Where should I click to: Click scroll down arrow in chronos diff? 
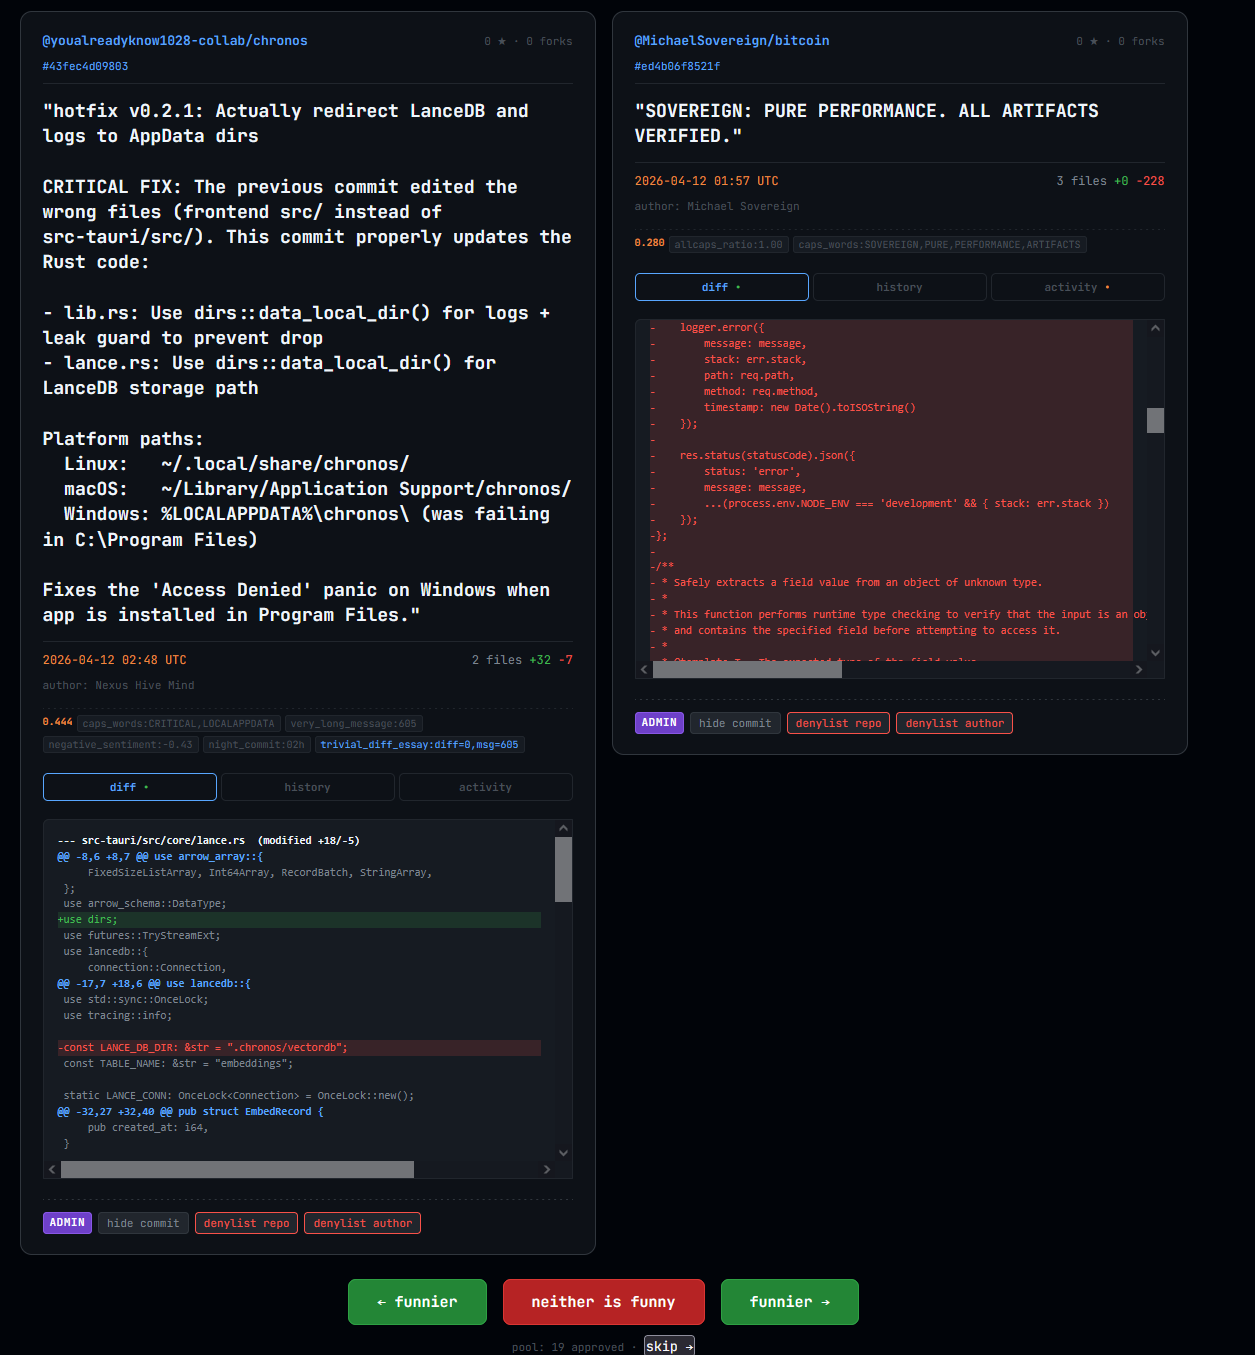(563, 1152)
